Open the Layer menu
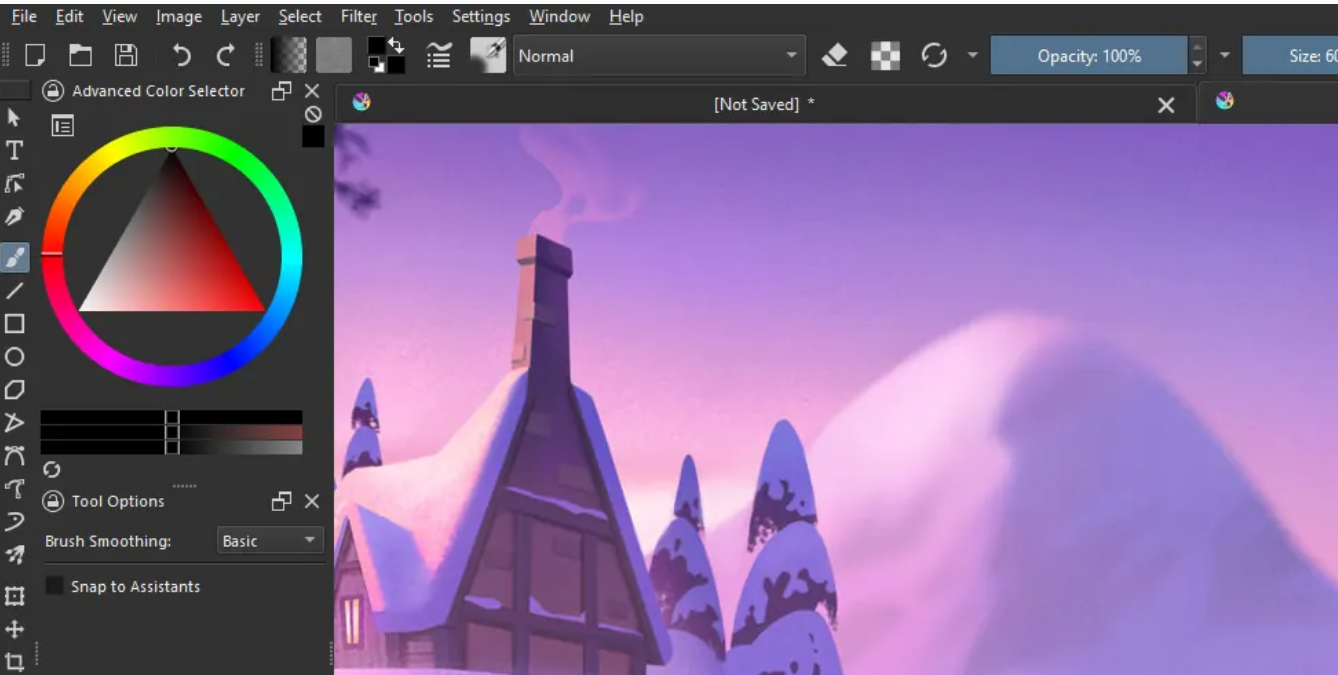This screenshot has width=1338, height=675. click(x=239, y=17)
